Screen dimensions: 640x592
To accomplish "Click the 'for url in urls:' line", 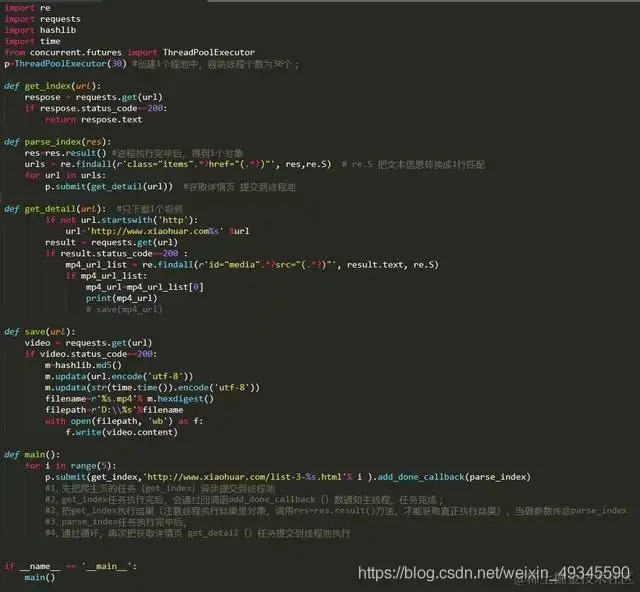I will click(x=65, y=175).
